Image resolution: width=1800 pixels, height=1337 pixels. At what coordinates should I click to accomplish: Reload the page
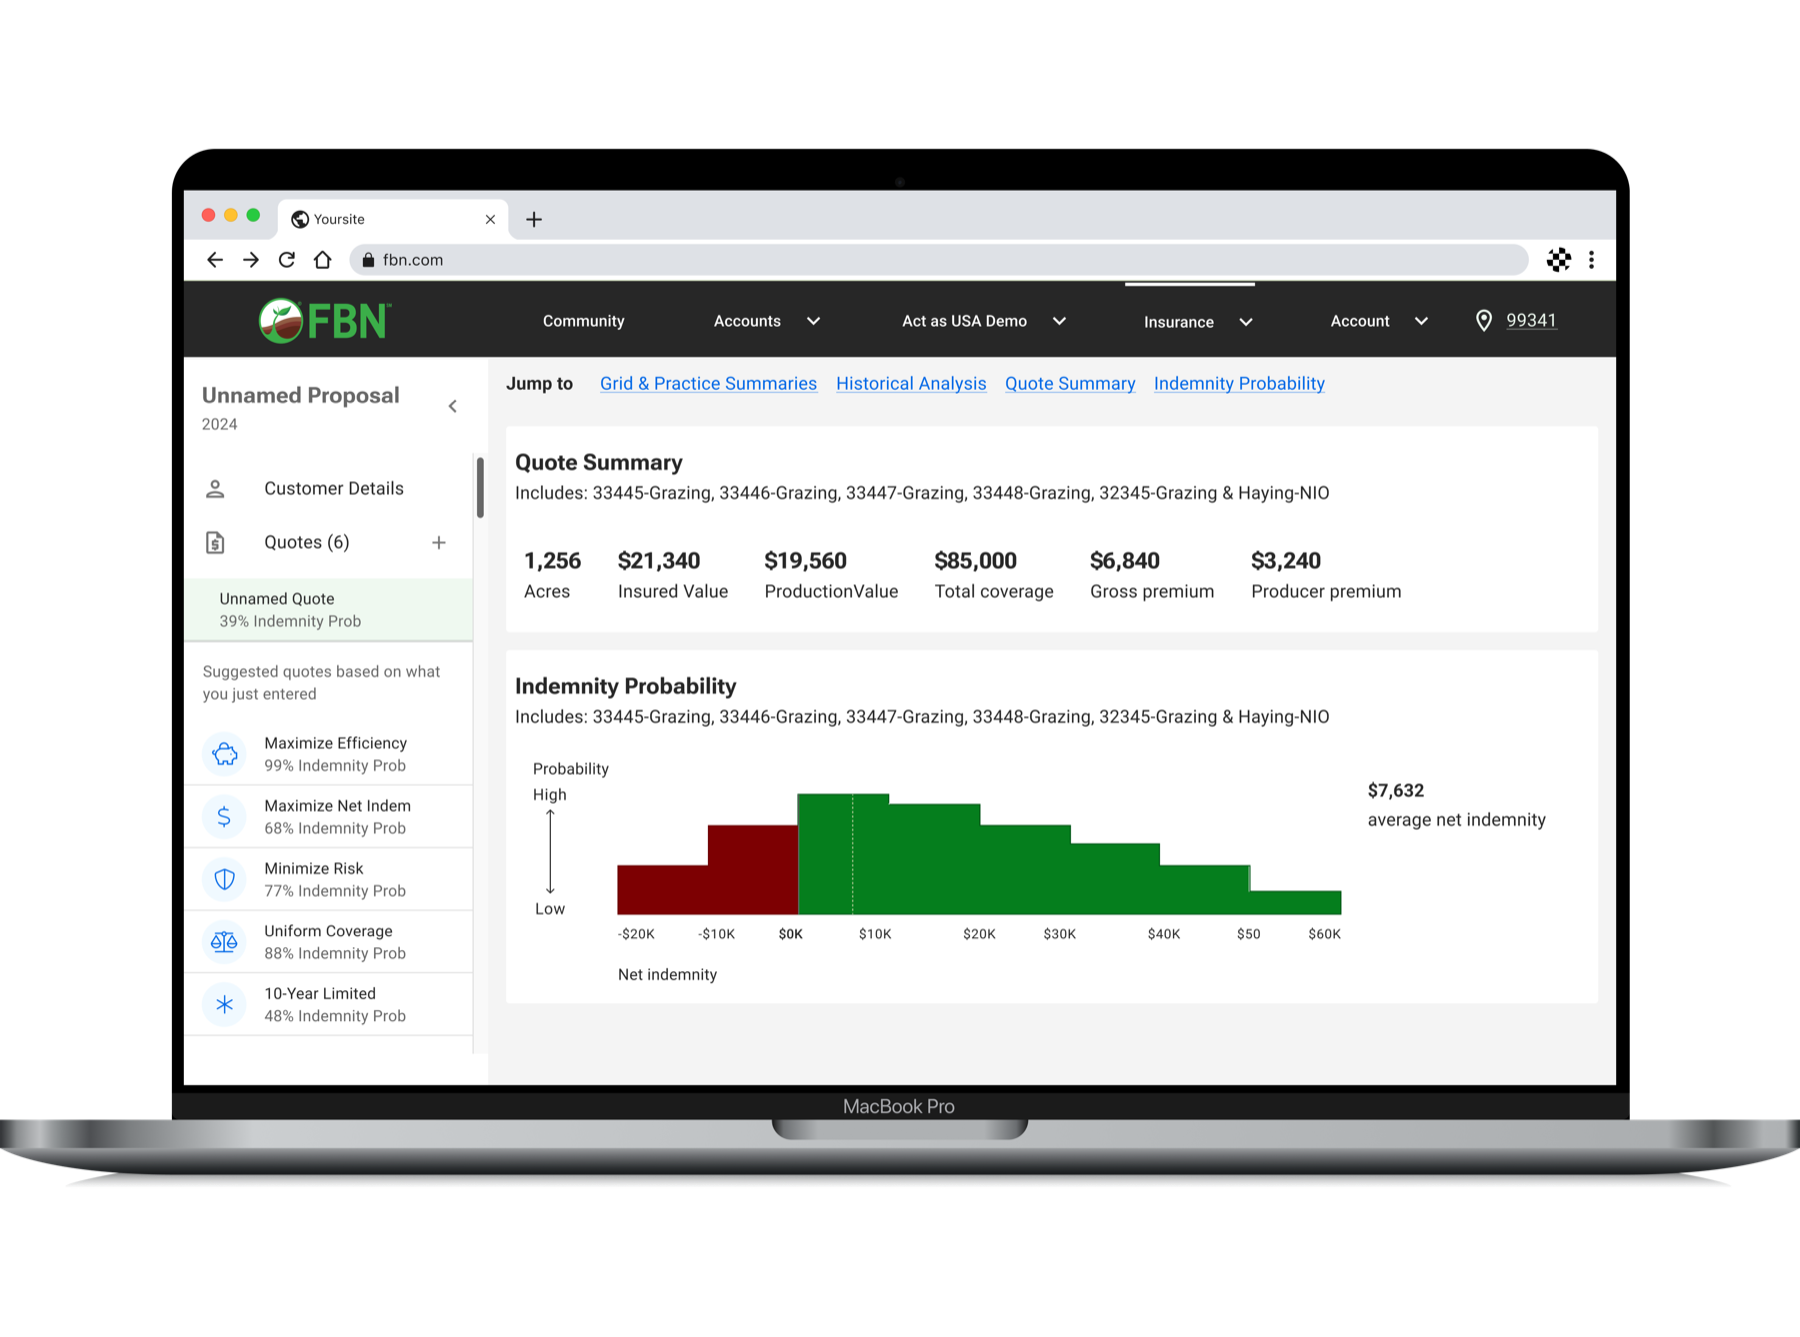[287, 260]
